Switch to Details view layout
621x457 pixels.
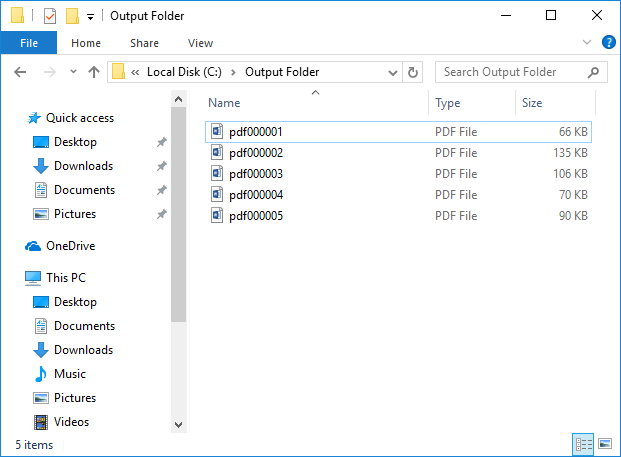pyautogui.click(x=582, y=444)
